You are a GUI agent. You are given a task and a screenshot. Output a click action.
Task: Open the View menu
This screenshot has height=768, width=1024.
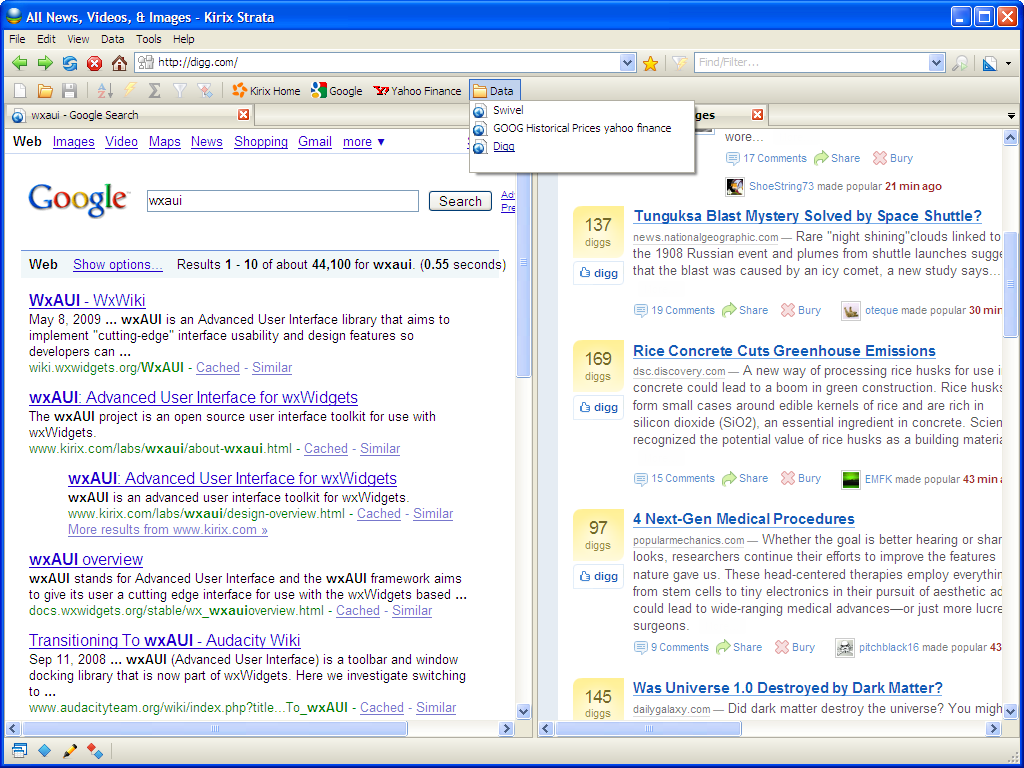(78, 39)
